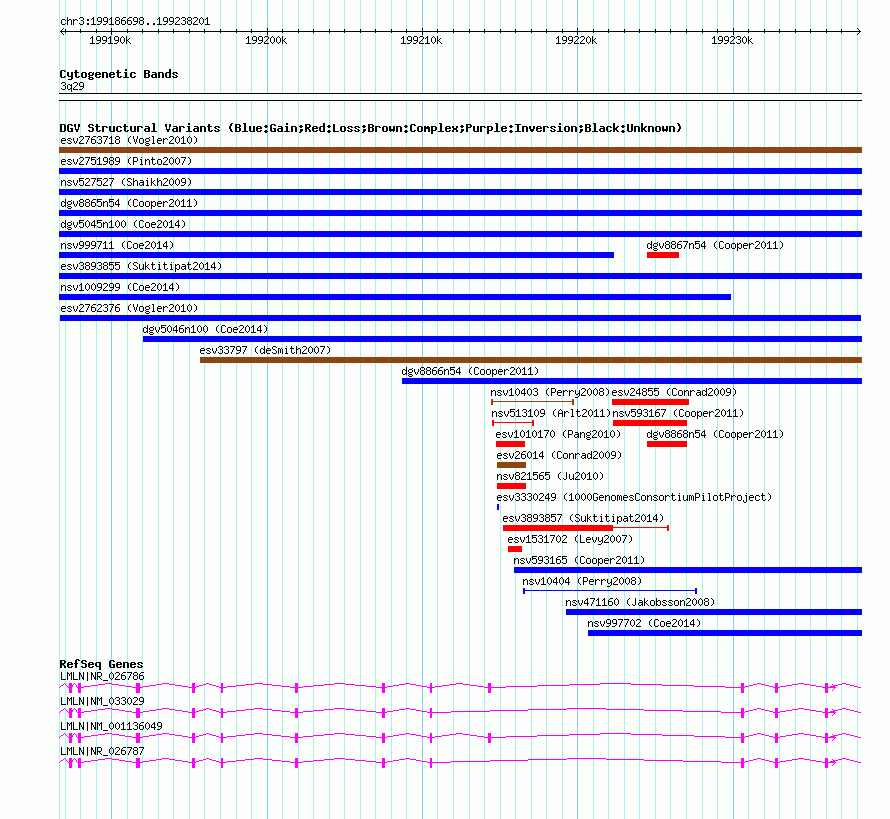Click nsv821565 (Ju2010) label
This screenshot has width=890, height=819.
550,476
